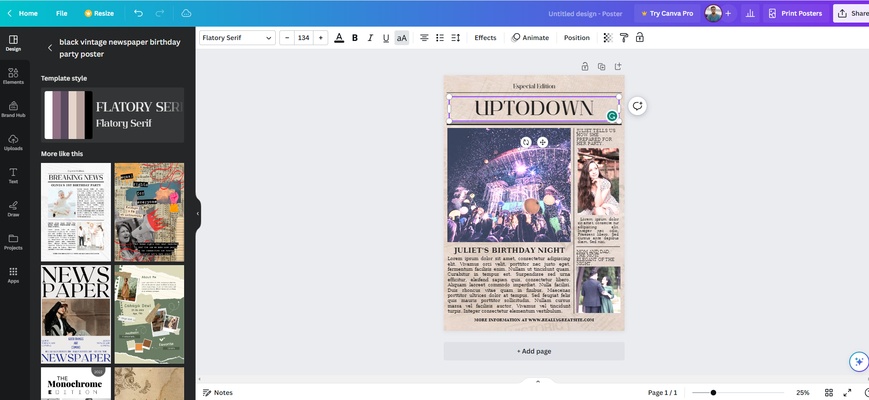Click the undo arrow
Viewport: 869px width, 400px height.
click(x=138, y=13)
